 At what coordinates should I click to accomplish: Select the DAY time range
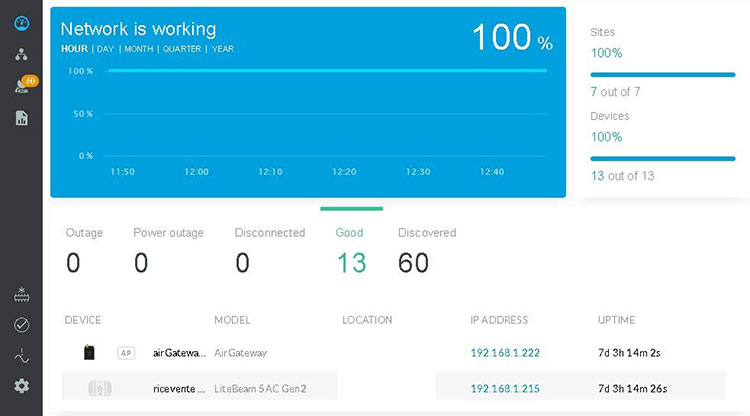(x=105, y=49)
